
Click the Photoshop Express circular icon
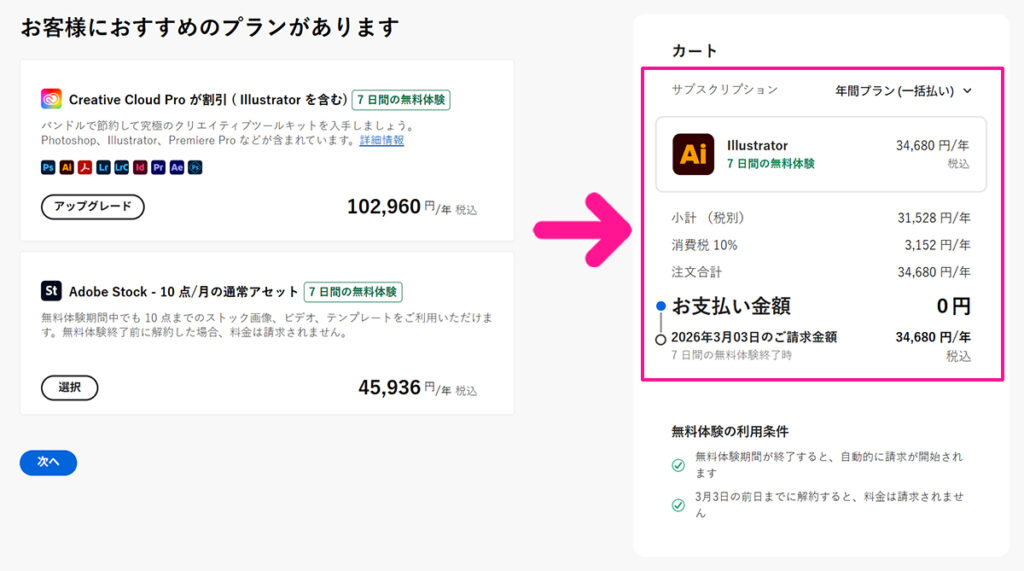click(195, 167)
